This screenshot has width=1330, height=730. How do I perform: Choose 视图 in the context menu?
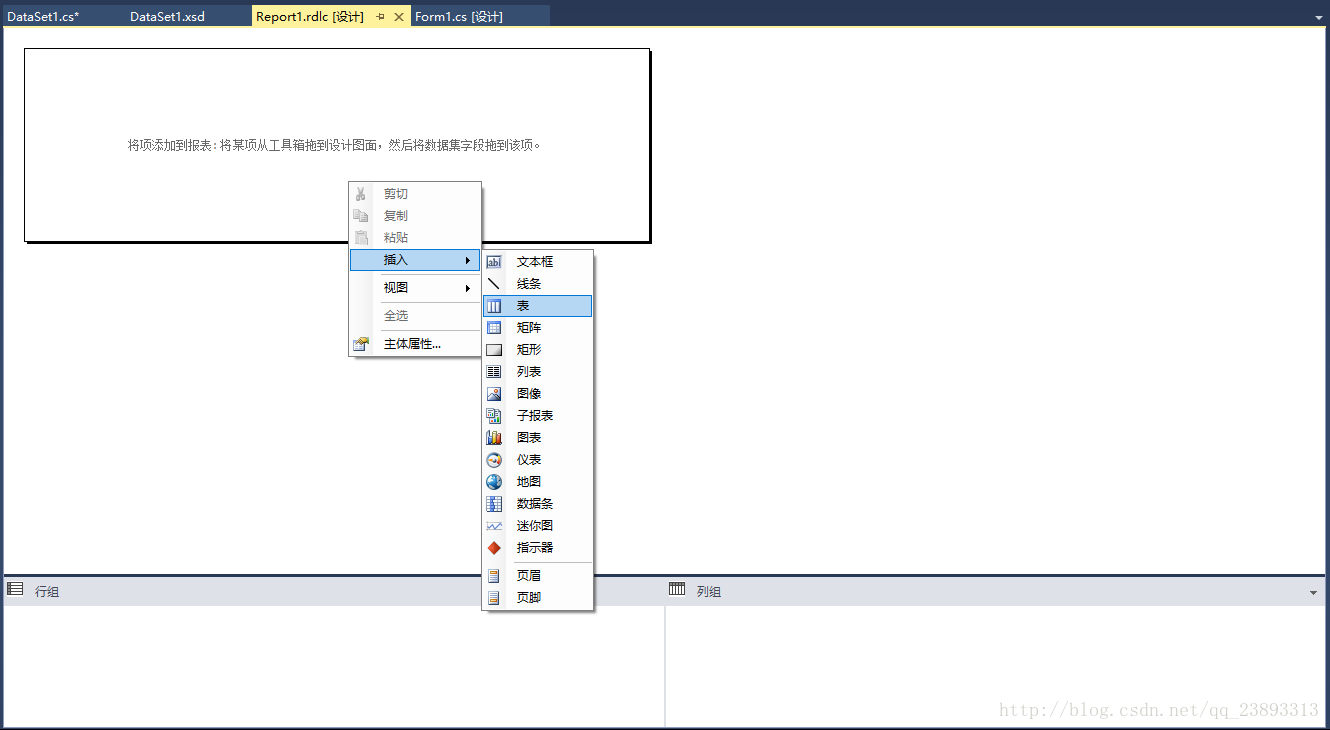(x=415, y=288)
